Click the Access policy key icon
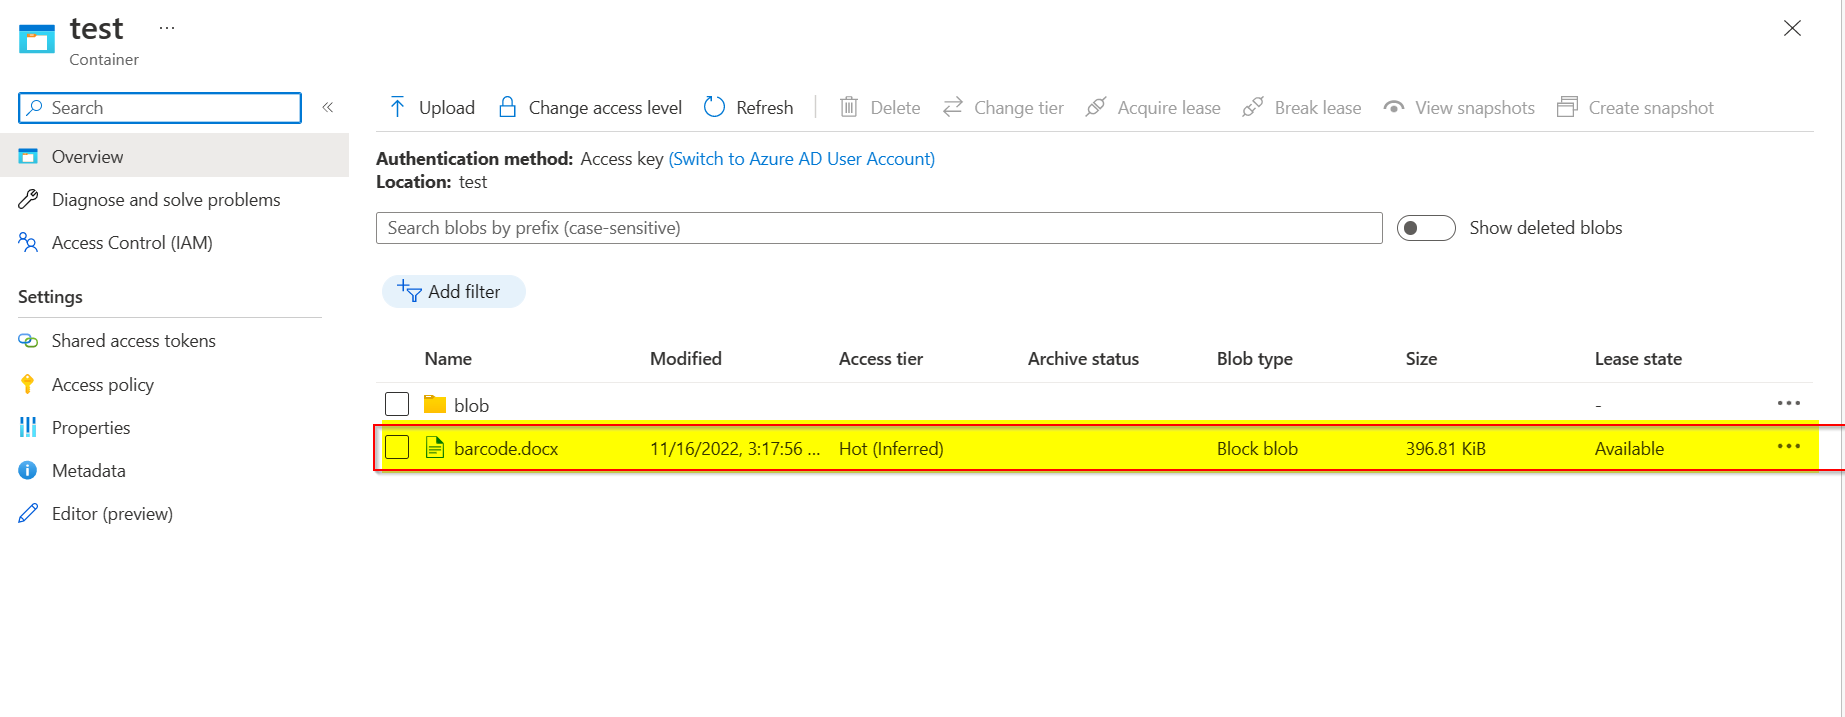 tap(28, 384)
